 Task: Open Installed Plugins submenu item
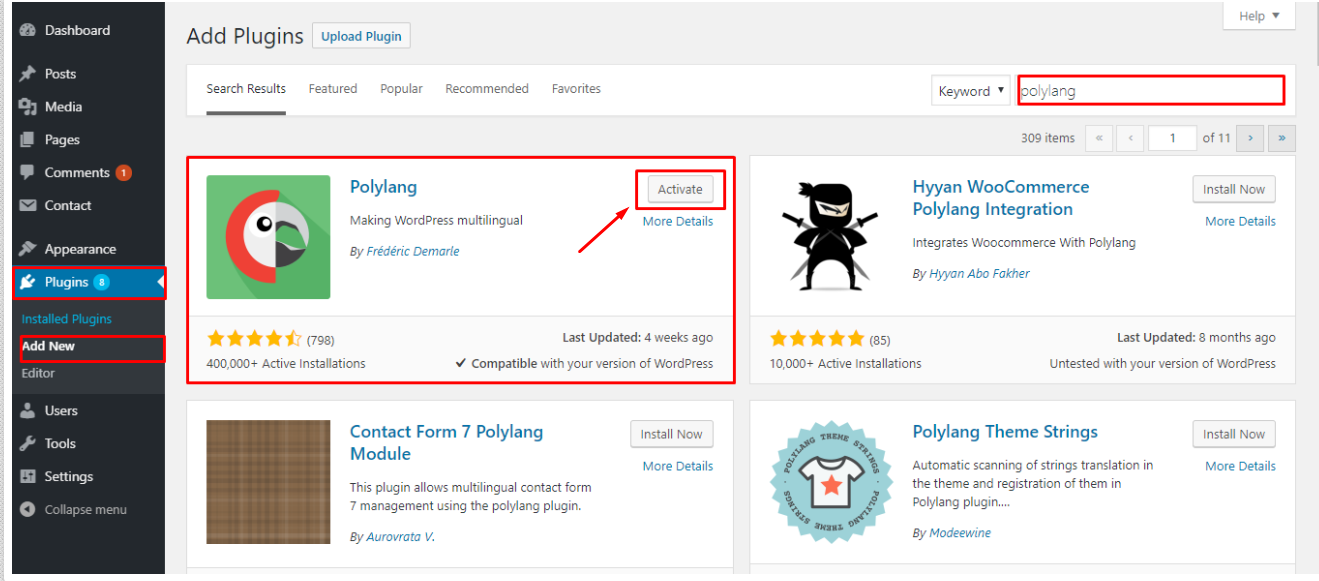[x=67, y=319]
